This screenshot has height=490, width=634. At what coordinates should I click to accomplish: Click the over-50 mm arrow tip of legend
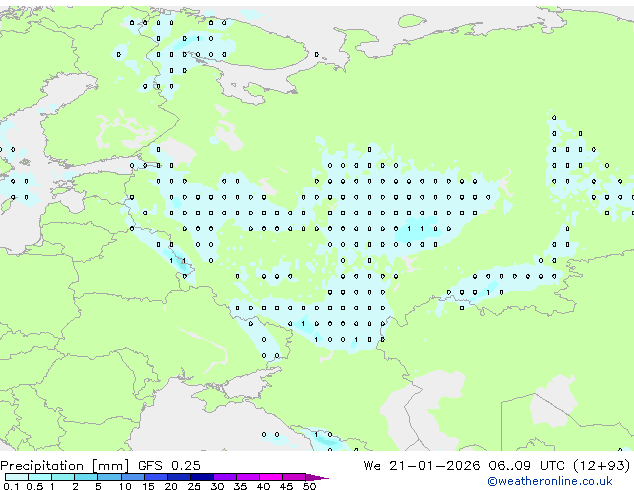(317, 477)
